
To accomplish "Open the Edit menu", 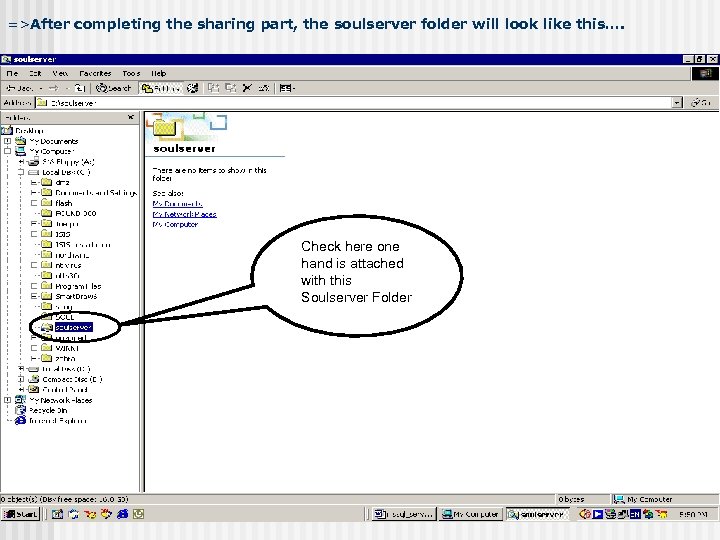I will pyautogui.click(x=35, y=73).
